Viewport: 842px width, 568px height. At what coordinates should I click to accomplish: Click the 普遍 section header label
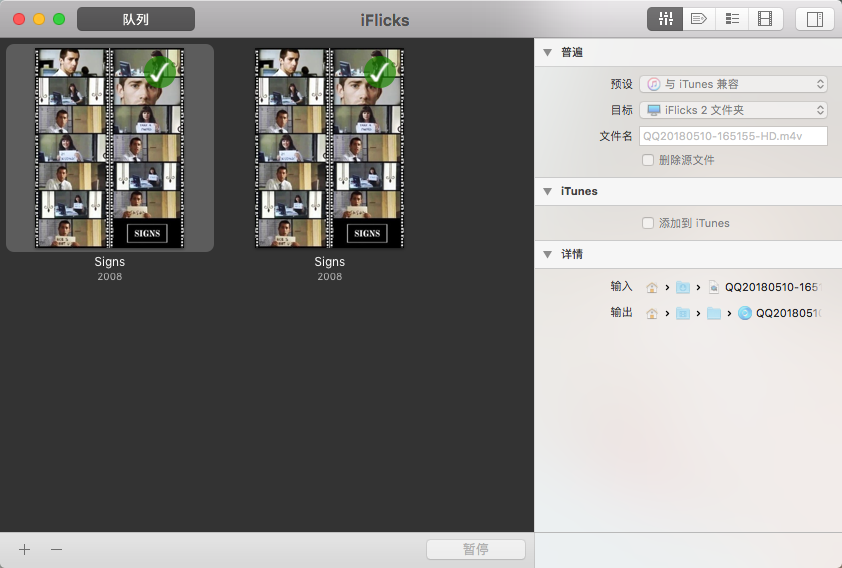572,53
